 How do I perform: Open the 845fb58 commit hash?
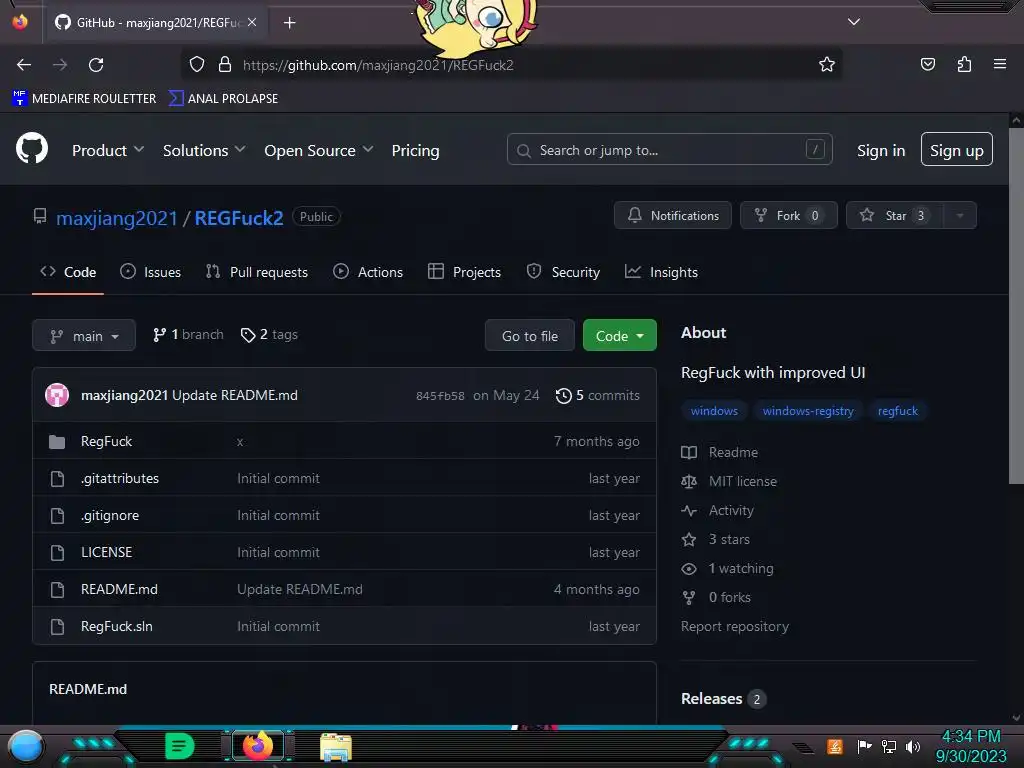[440, 396]
